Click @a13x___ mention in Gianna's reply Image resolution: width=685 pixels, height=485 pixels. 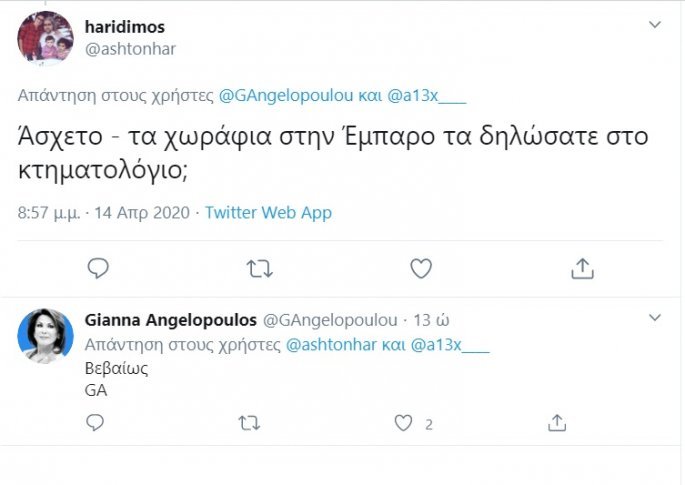[458, 346]
